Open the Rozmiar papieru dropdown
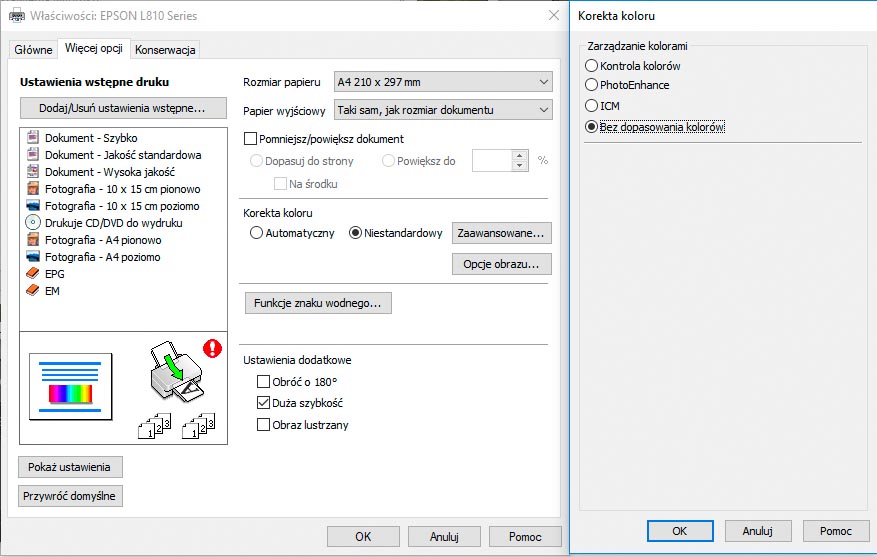The height and width of the screenshot is (557, 877). (443, 82)
